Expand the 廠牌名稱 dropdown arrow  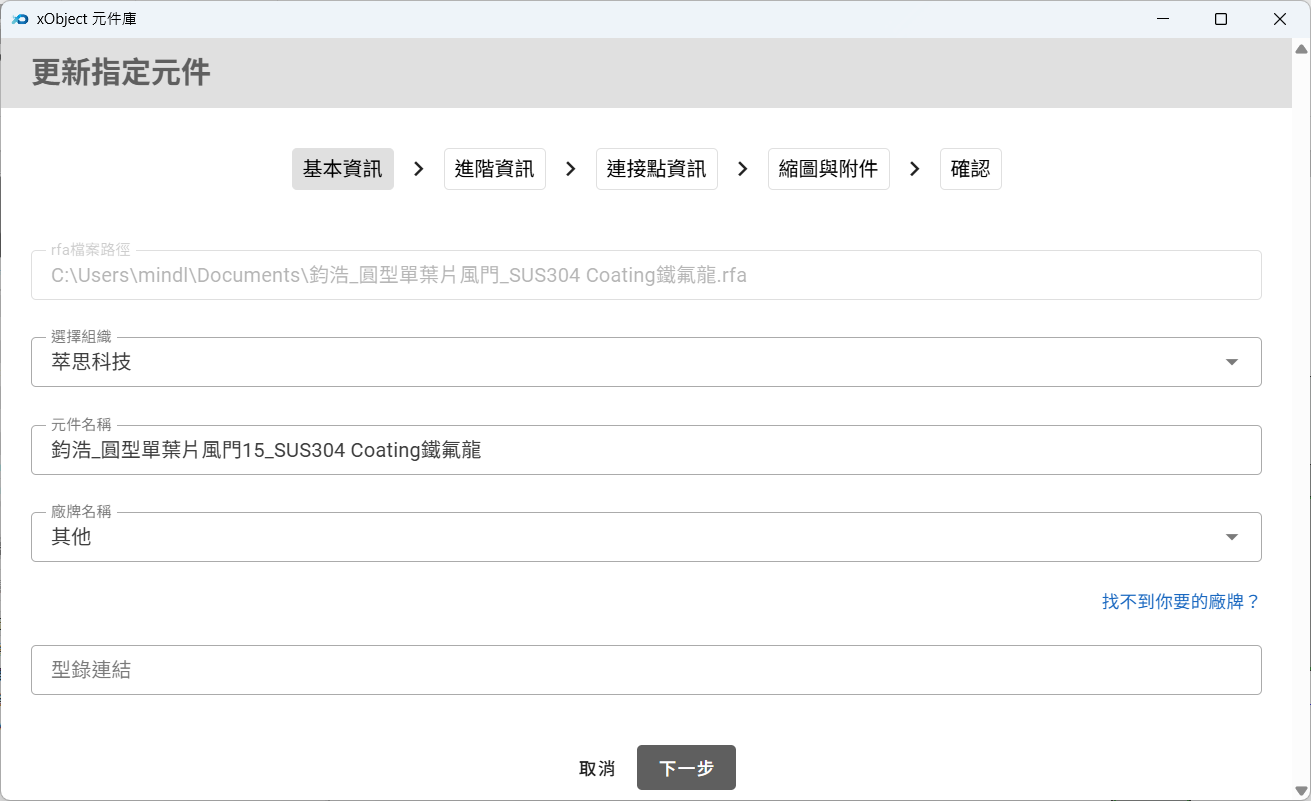click(1231, 537)
